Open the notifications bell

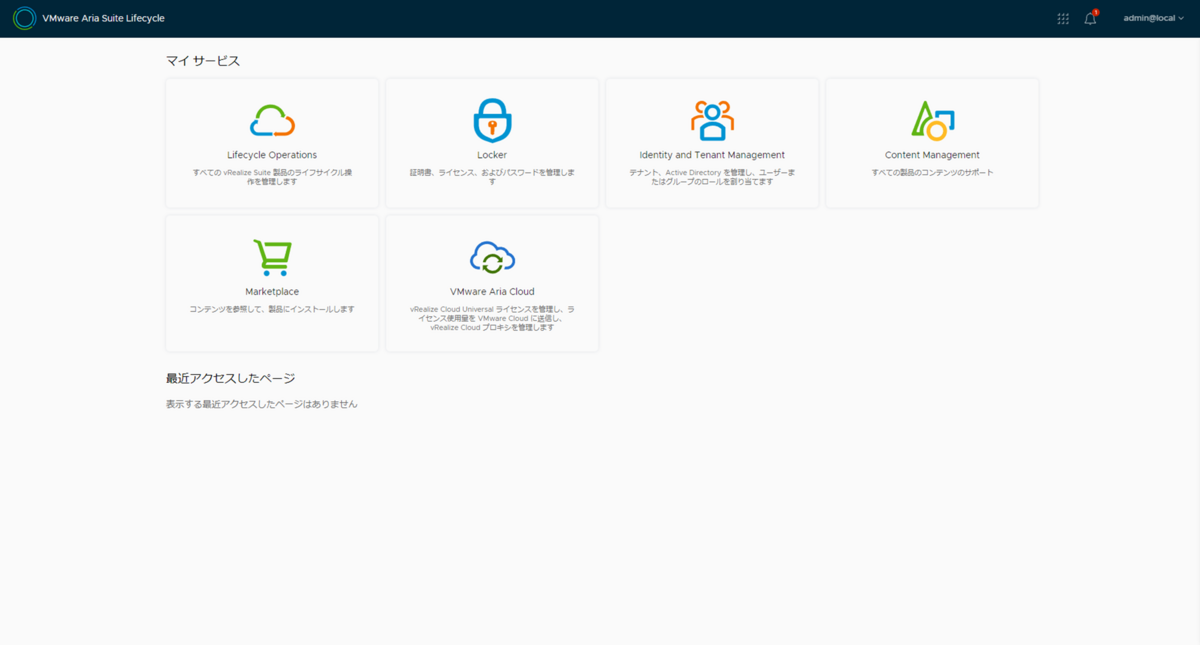tap(1091, 18)
